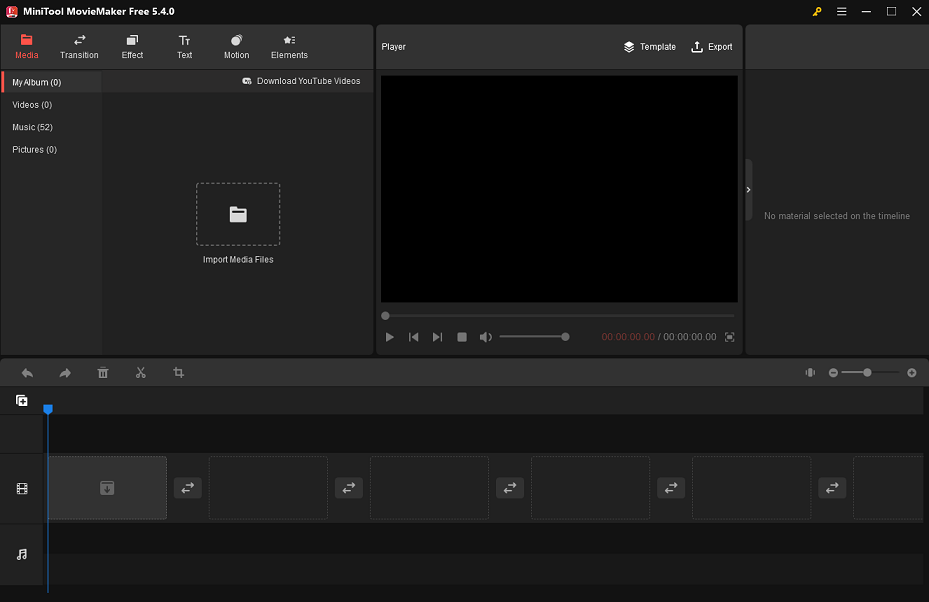Click the 'Player' panel label
Image resolution: width=929 pixels, height=602 pixels.
pos(393,47)
